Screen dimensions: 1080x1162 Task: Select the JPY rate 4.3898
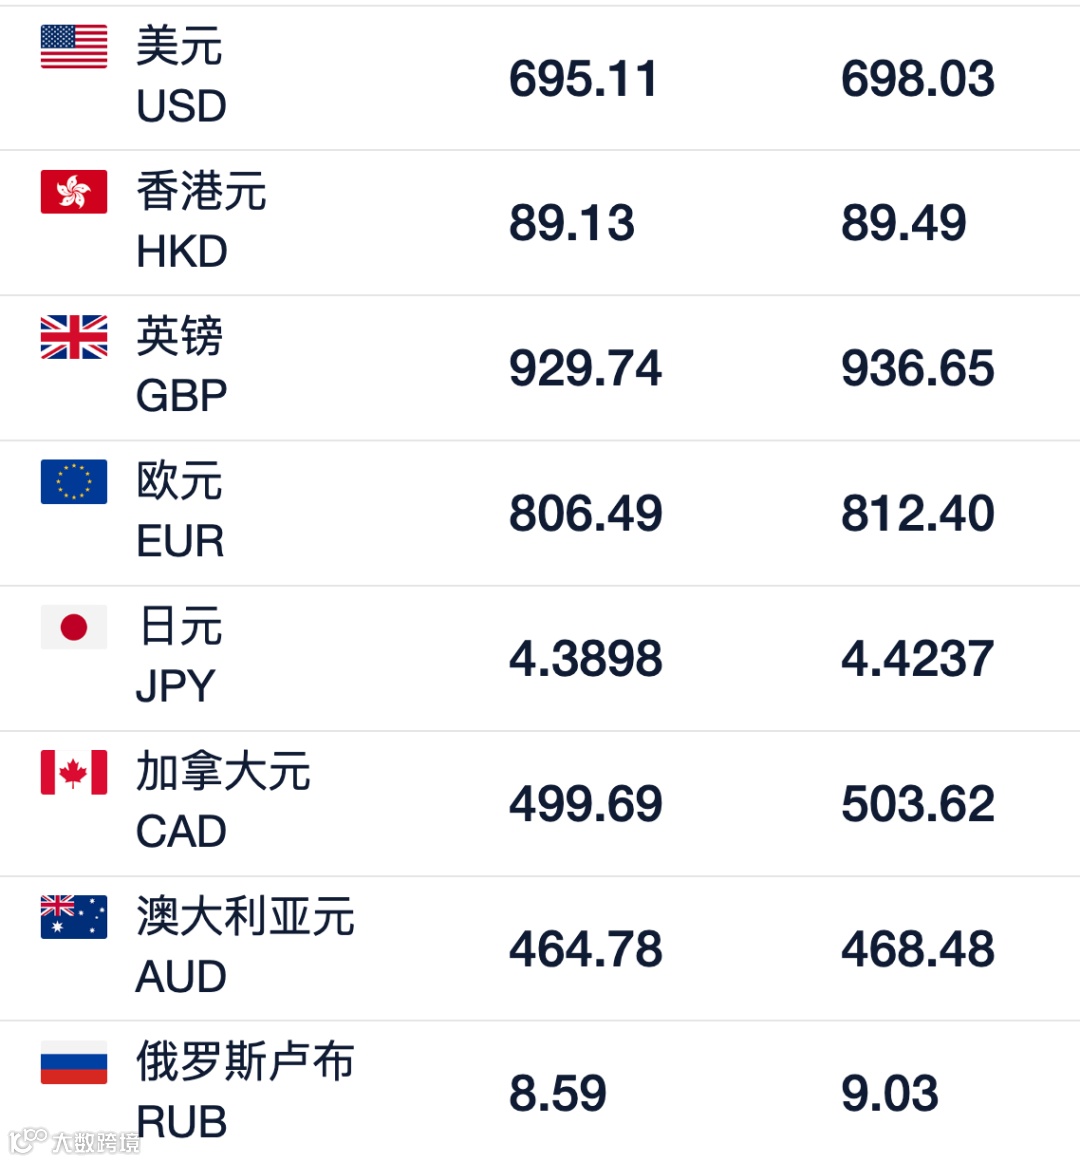(586, 658)
